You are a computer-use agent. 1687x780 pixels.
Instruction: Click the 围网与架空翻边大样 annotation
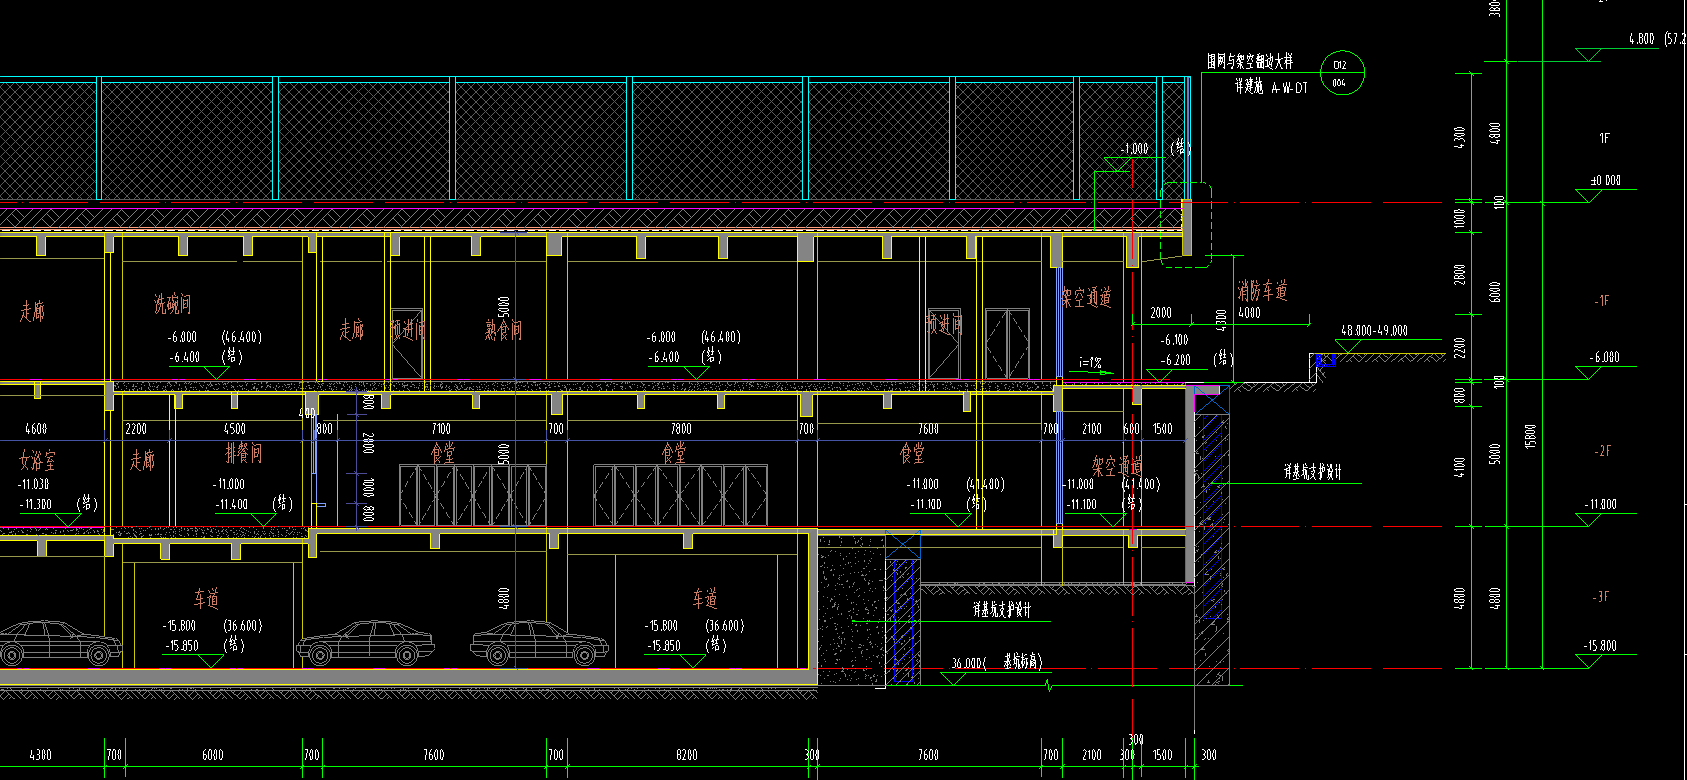pos(1249,62)
